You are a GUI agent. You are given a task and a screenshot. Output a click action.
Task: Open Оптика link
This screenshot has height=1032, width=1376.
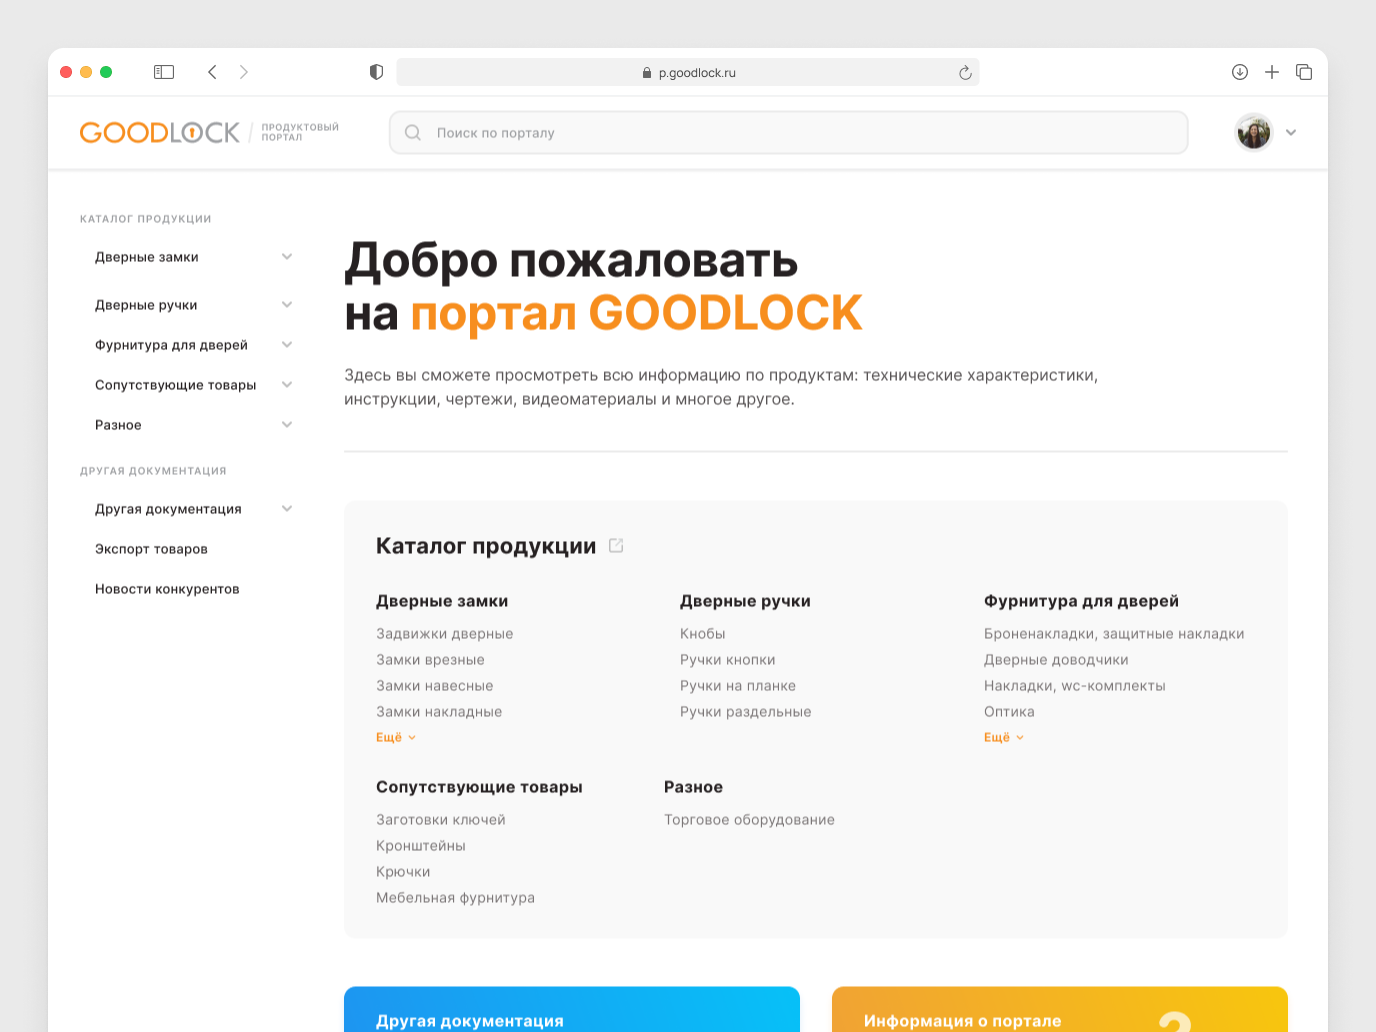1009,712
